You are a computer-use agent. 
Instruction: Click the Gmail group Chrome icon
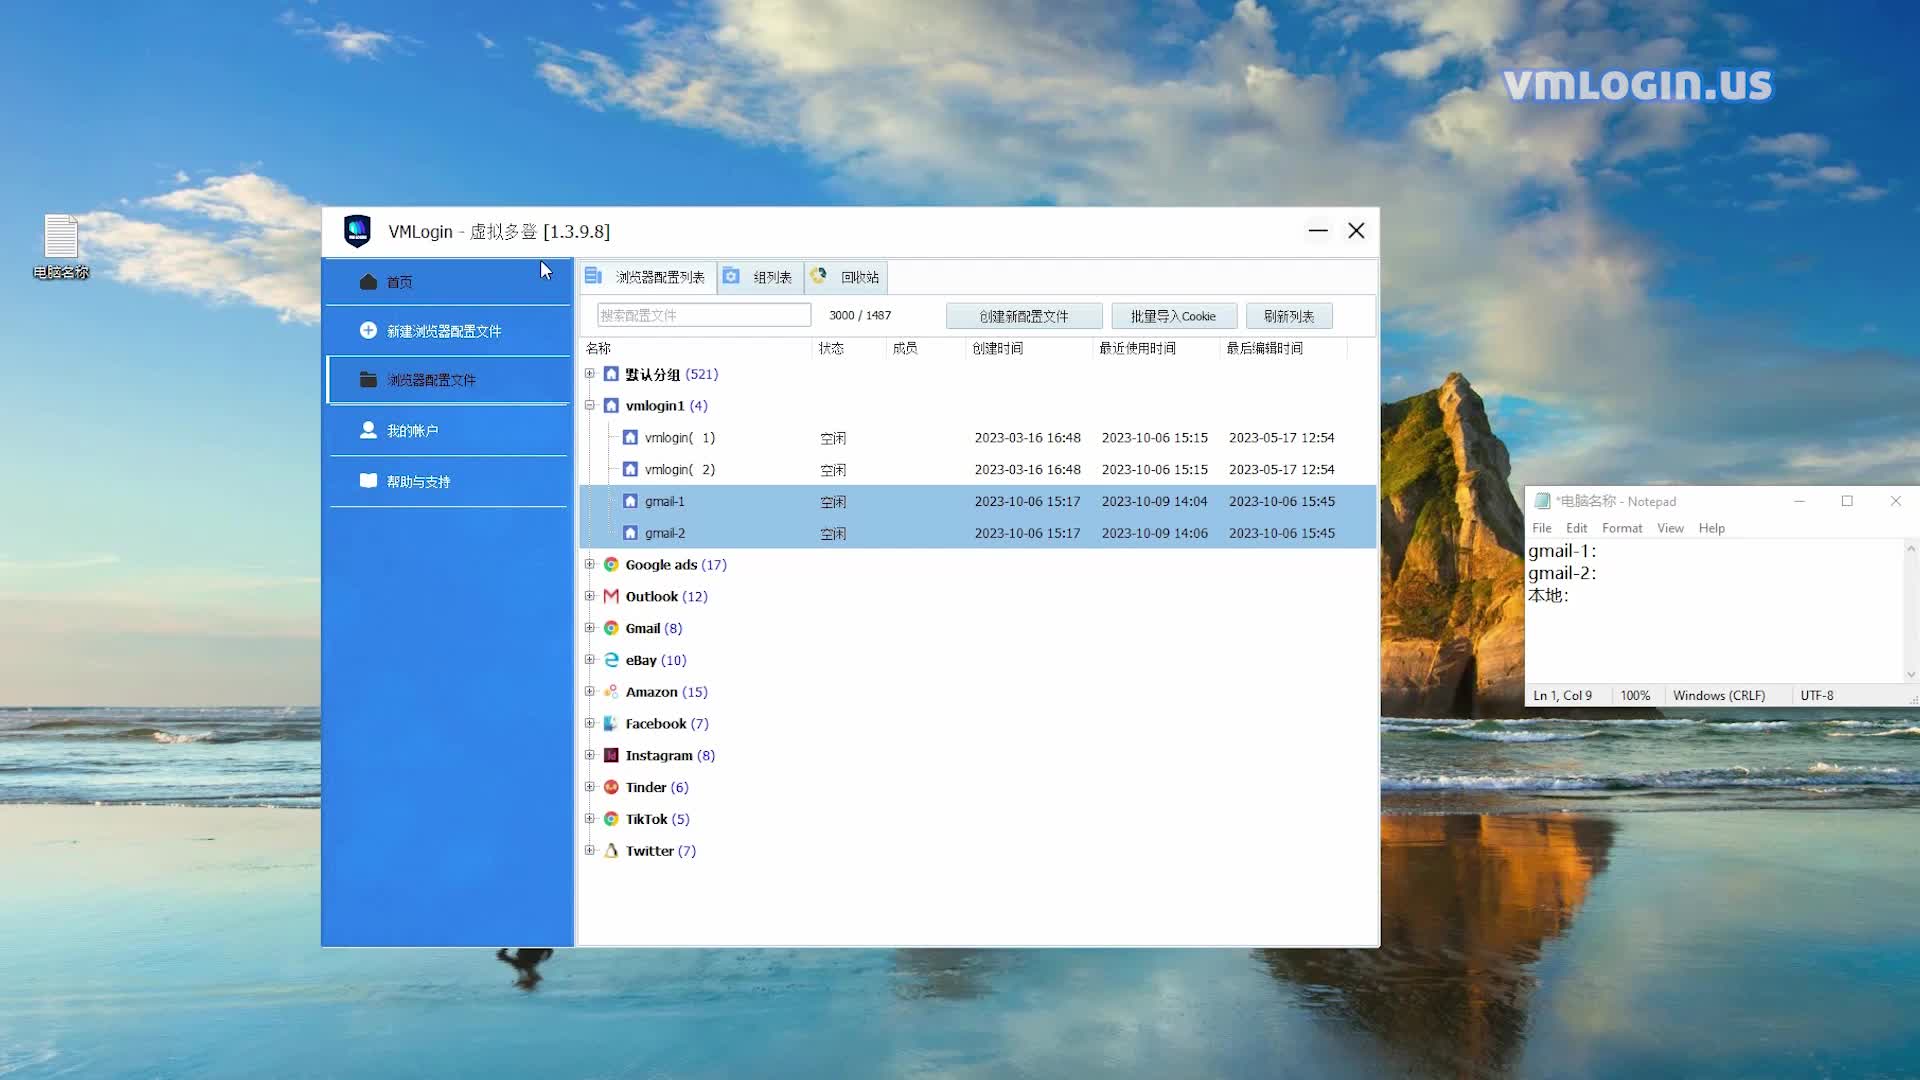click(x=611, y=628)
